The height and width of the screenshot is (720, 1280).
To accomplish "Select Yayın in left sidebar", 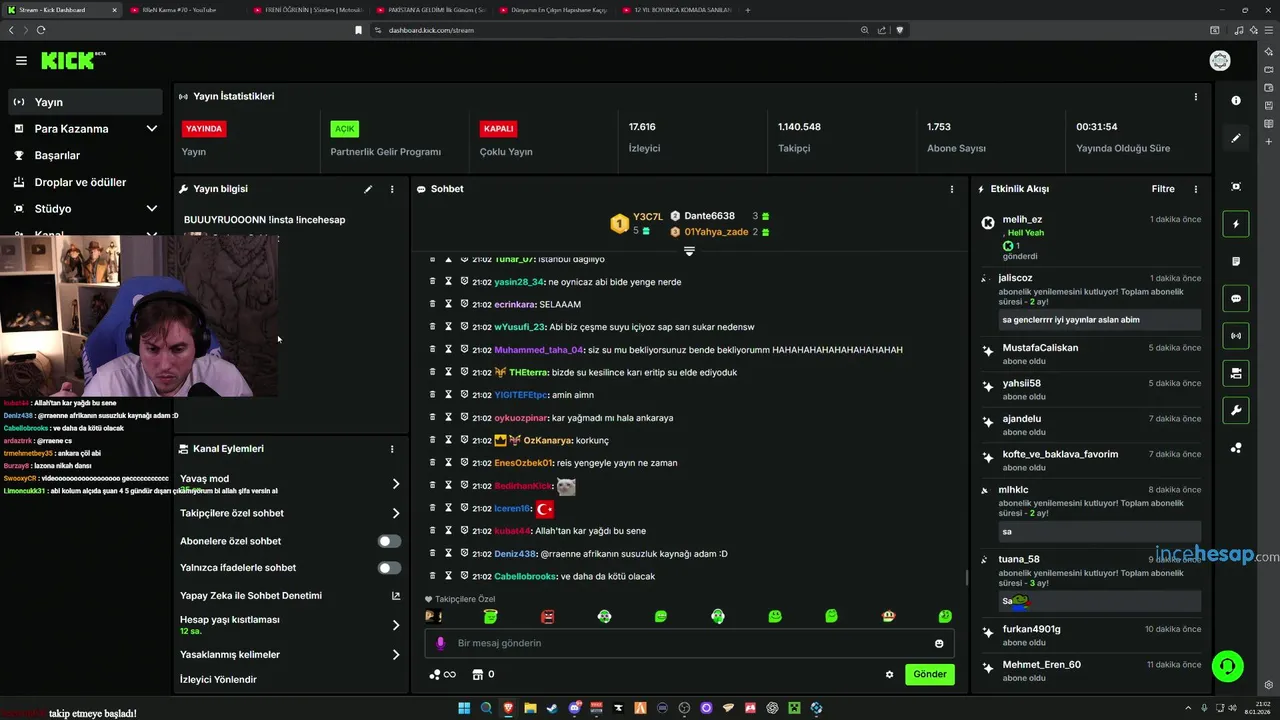I will (85, 102).
